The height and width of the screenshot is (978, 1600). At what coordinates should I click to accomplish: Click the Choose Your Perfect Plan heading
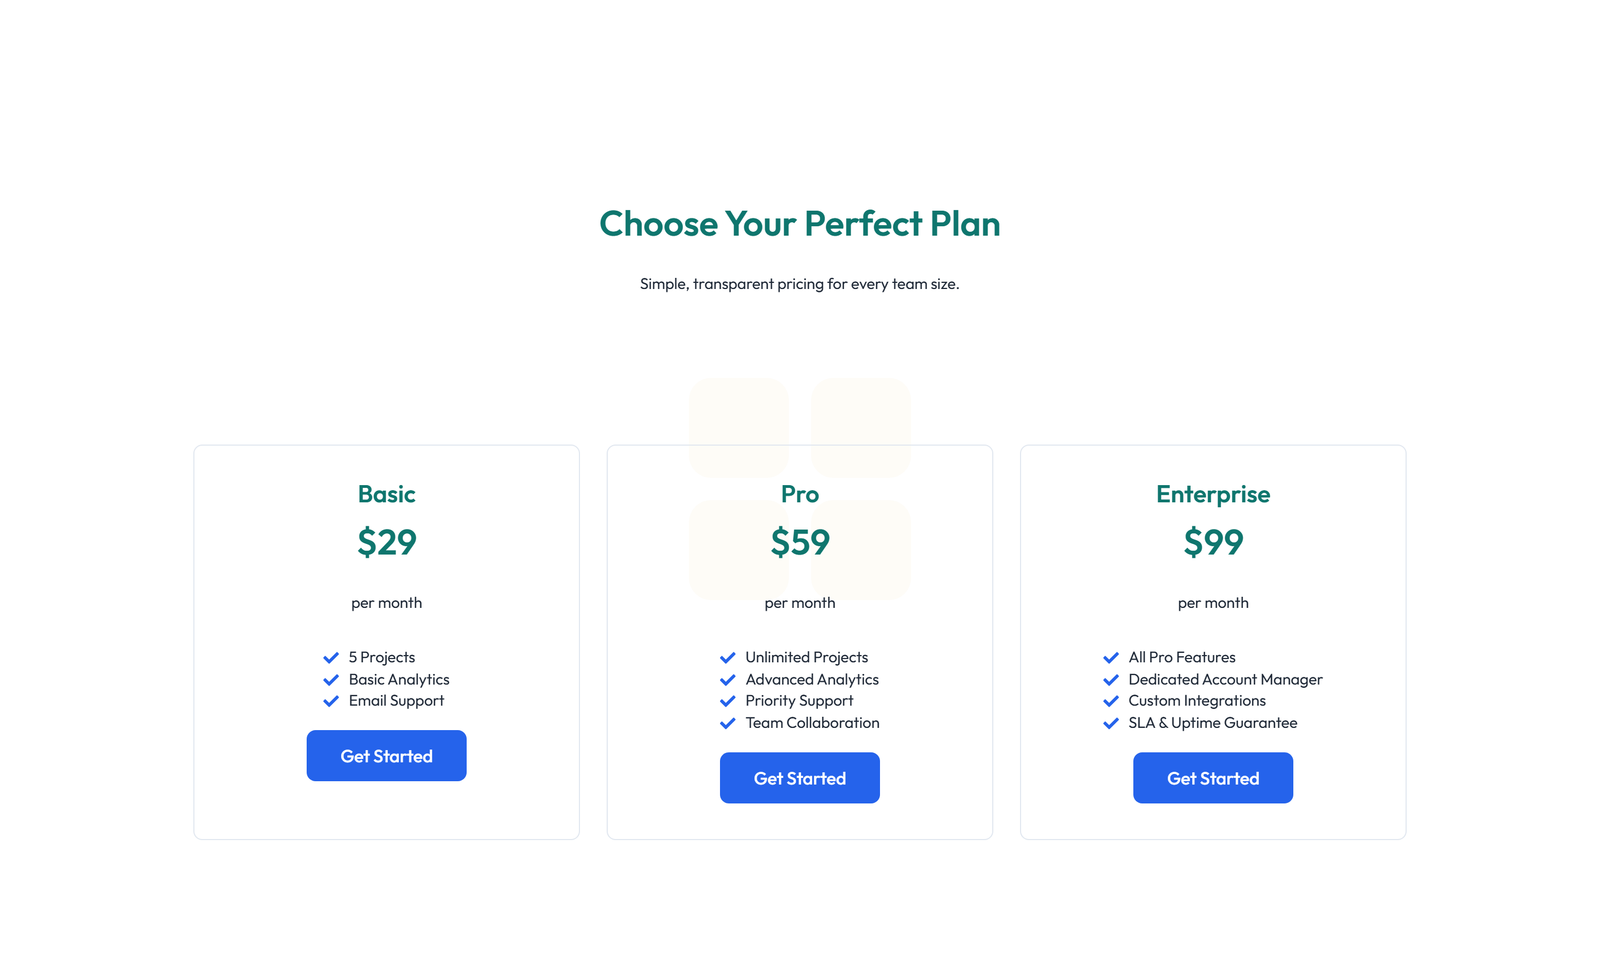pos(799,224)
